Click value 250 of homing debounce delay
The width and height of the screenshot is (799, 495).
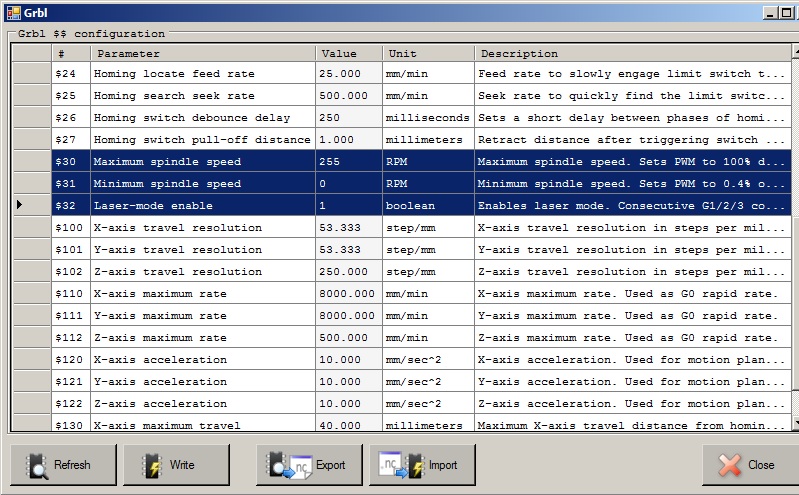(x=349, y=117)
